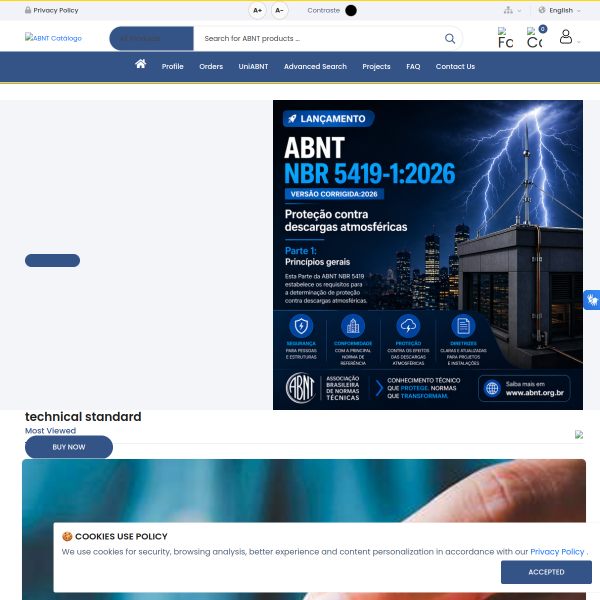Click the magnifying glass search icon
This screenshot has width=600, height=600.
click(x=450, y=38)
